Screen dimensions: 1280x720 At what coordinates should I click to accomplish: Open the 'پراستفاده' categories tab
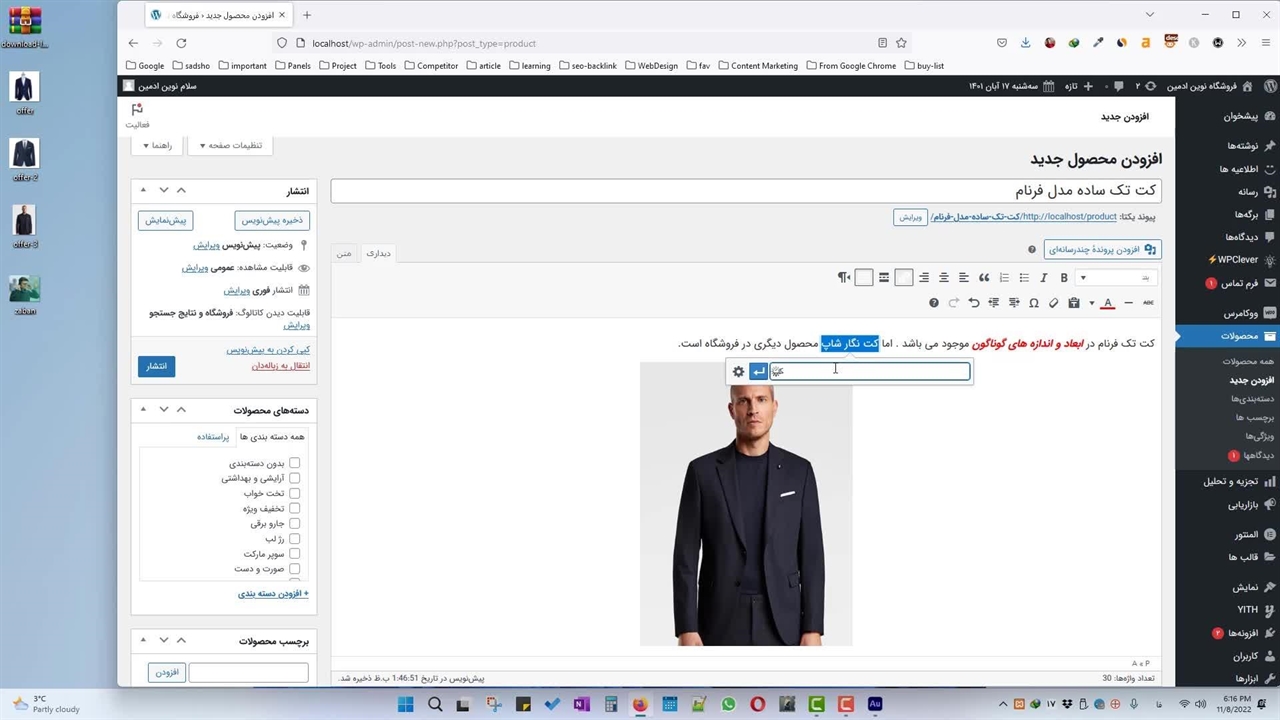click(x=212, y=437)
